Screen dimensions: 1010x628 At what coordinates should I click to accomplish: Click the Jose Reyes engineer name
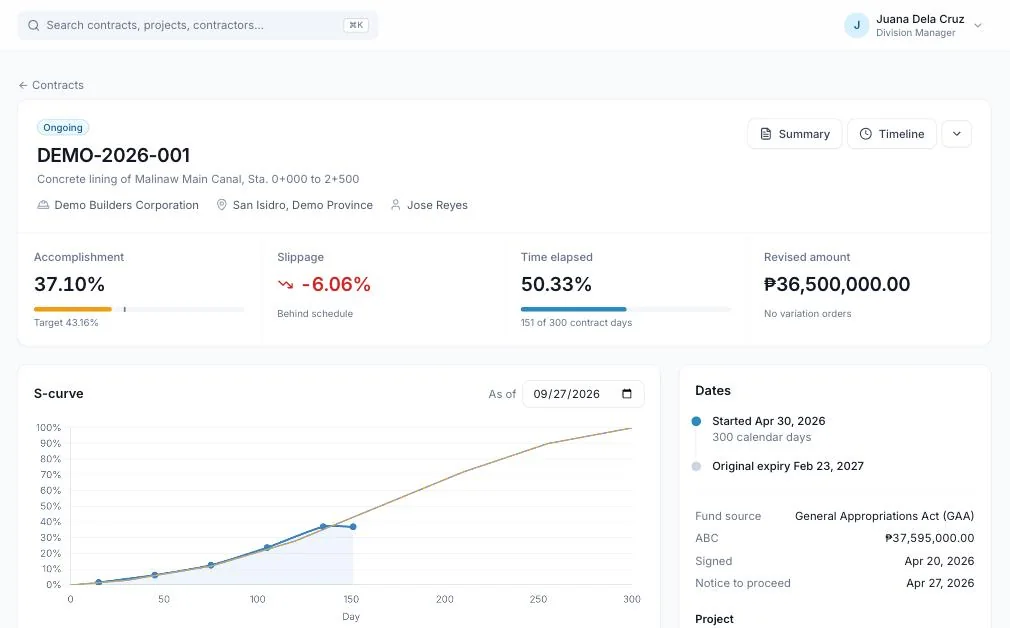tap(437, 205)
